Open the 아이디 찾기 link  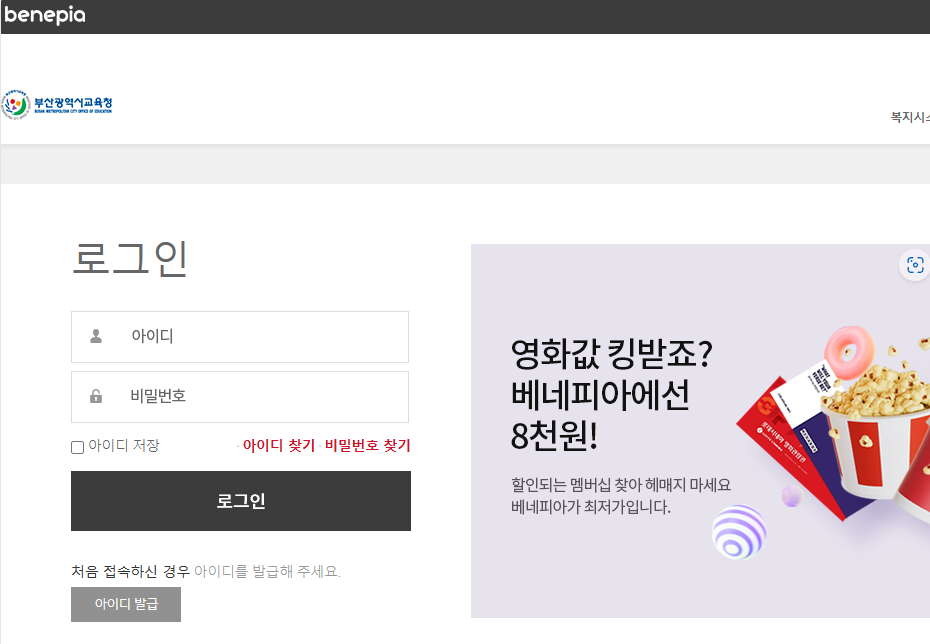point(276,445)
